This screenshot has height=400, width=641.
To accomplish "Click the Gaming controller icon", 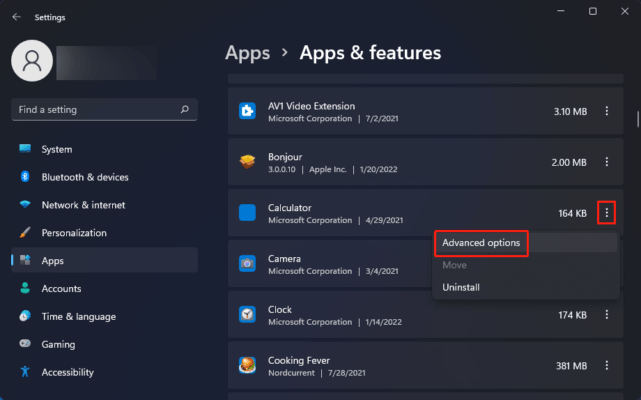I will [25, 344].
